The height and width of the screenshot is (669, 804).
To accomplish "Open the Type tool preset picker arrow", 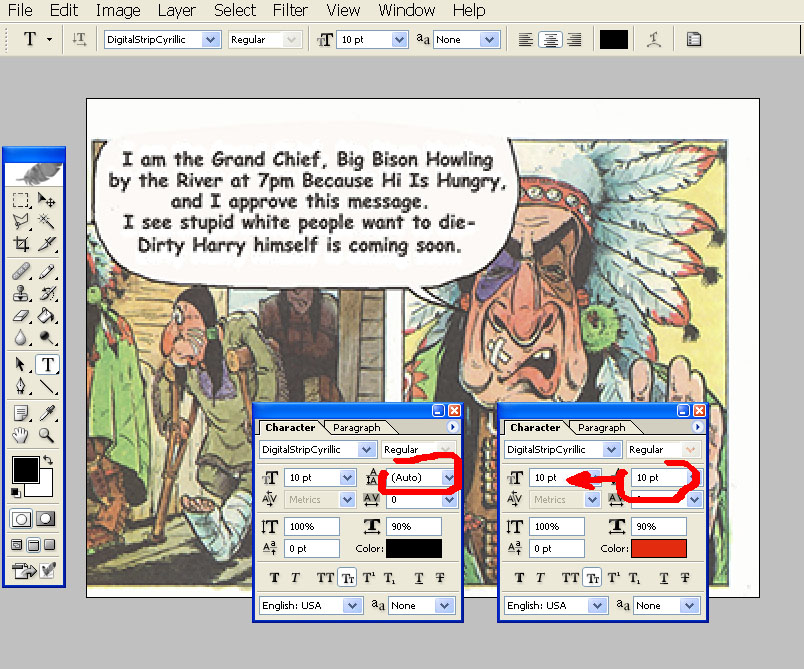I will 50,39.
